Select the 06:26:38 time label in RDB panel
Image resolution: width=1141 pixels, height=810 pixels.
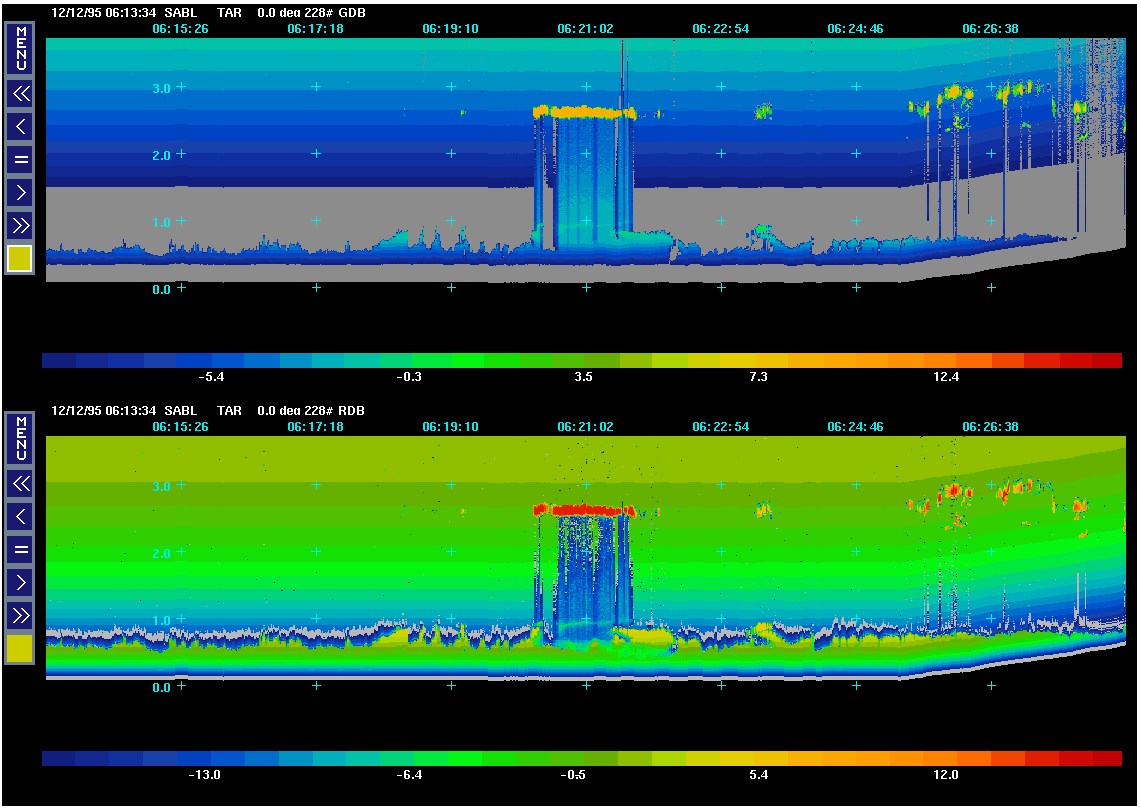pos(990,427)
